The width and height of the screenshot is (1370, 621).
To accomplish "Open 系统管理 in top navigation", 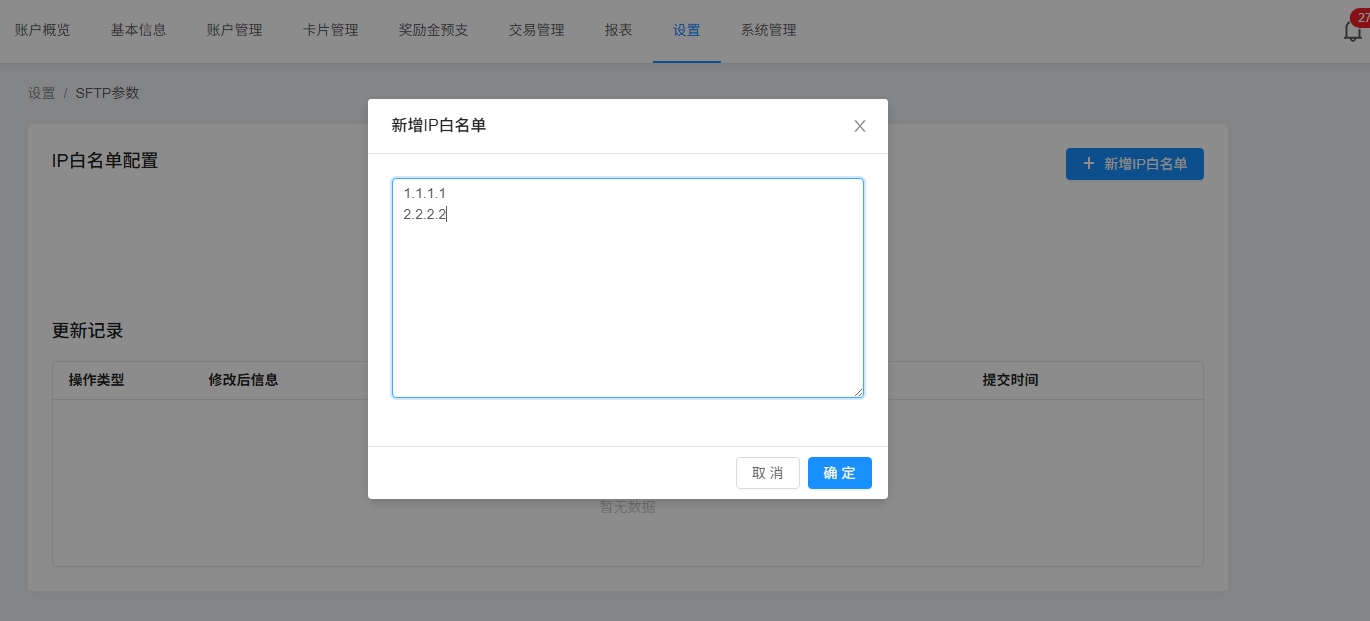I will [x=768, y=30].
